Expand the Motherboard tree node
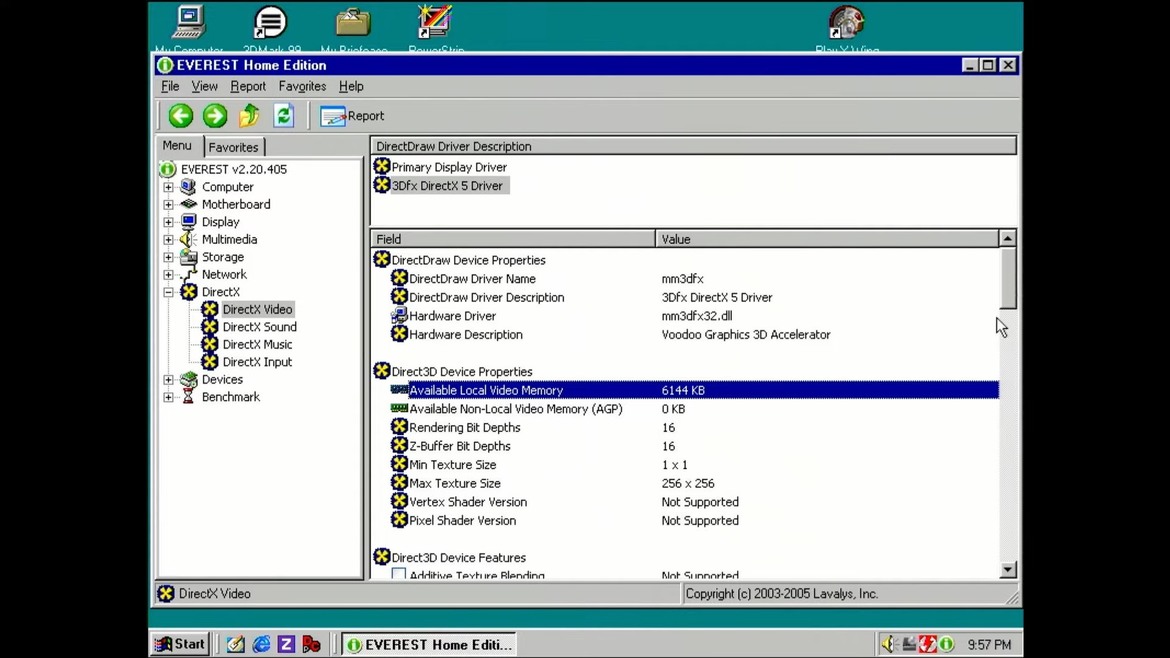The image size is (1170, 658). coord(169,204)
